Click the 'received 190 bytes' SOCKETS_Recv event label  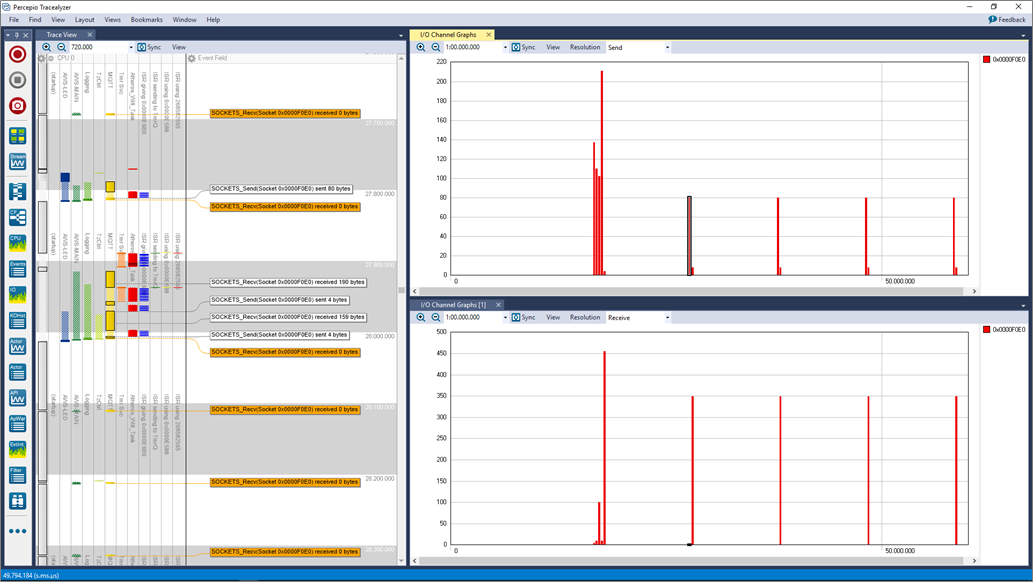tap(288, 282)
